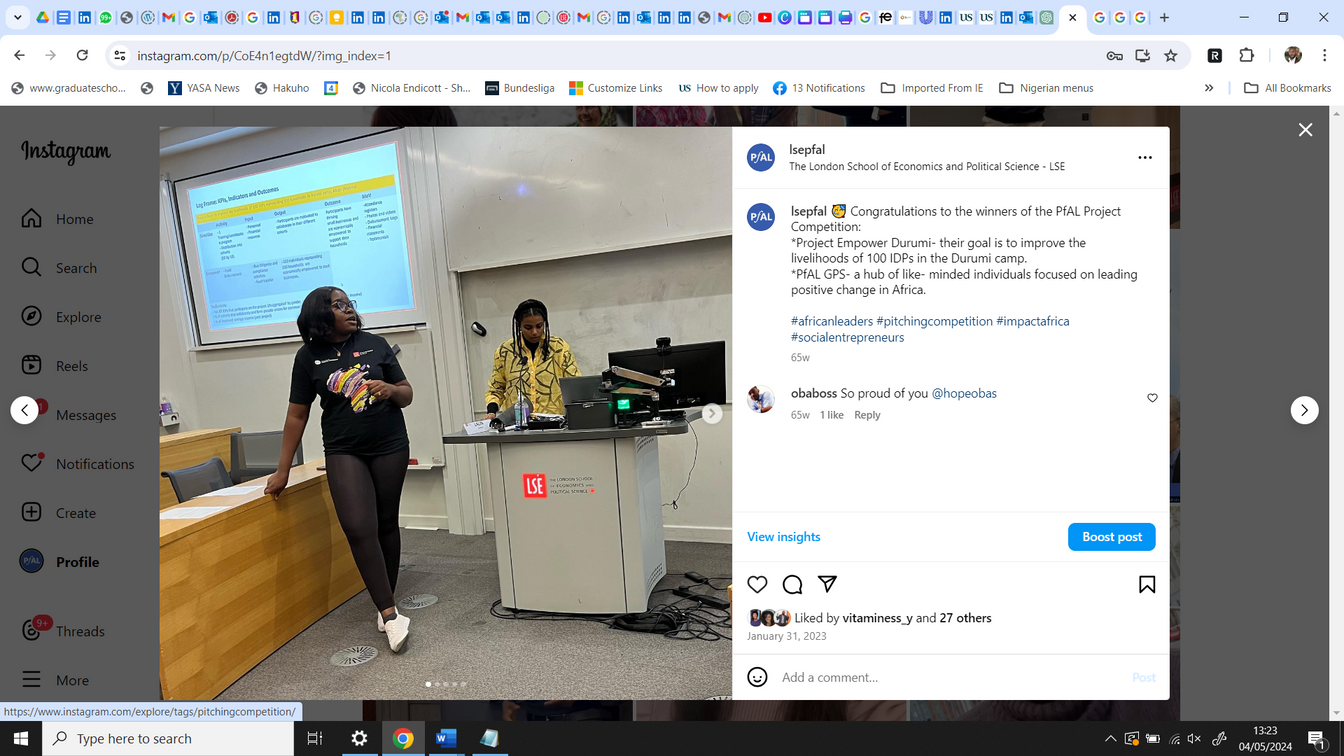Open View insights link
The image size is (1344, 756).
(783, 537)
